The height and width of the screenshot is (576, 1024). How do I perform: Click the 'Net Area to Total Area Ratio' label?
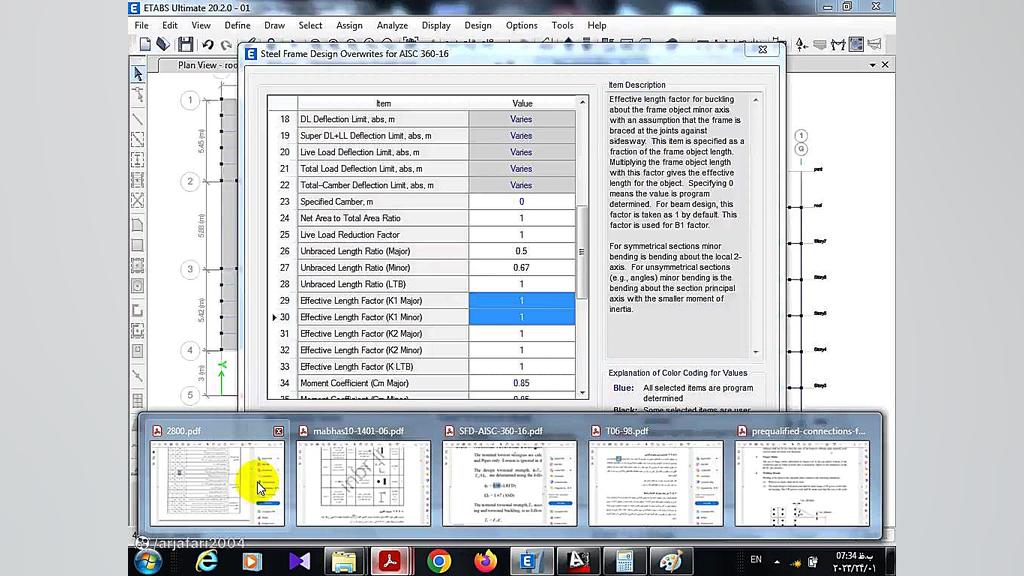pyautogui.click(x=351, y=218)
